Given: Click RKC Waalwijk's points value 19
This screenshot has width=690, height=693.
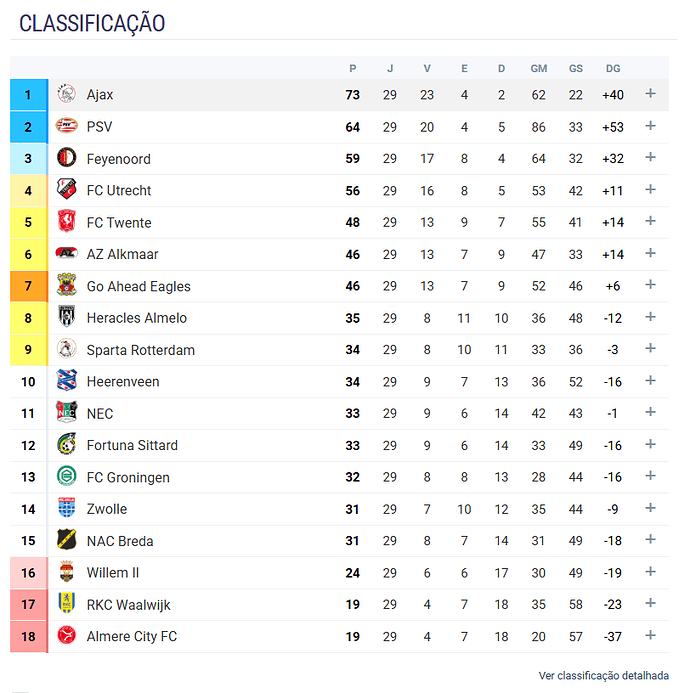Looking at the screenshot, I should [353, 605].
